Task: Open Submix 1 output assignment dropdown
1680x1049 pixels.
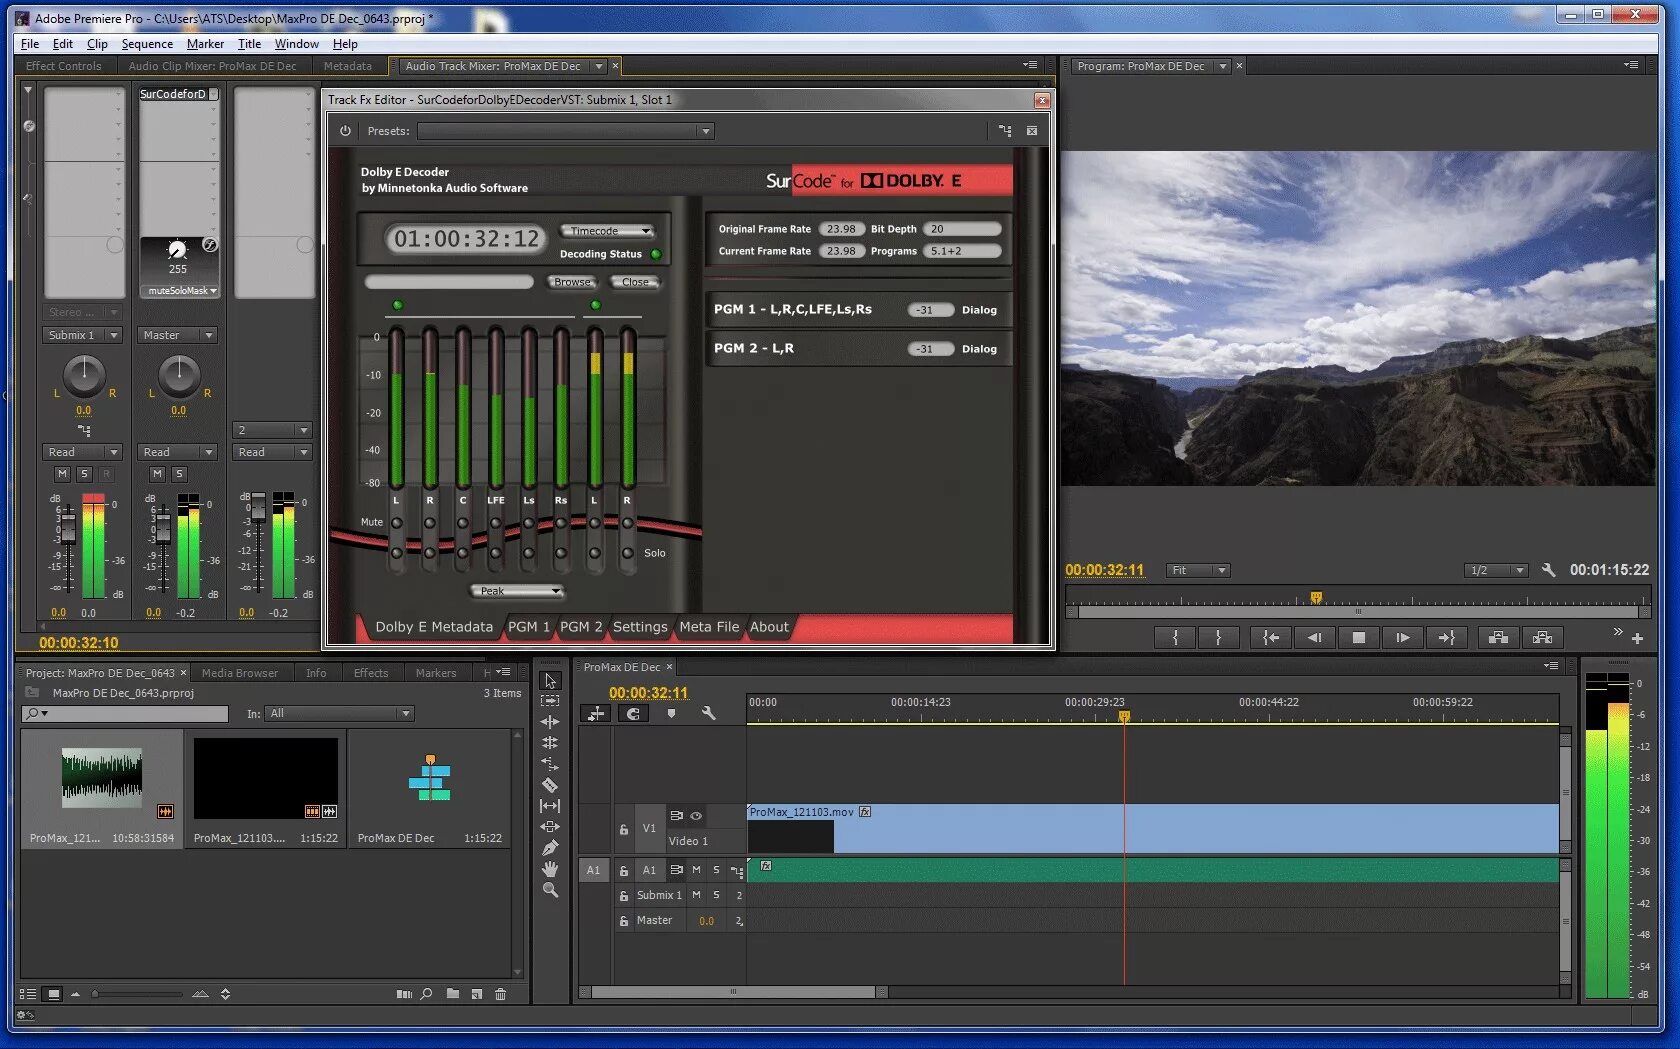Action: (81, 335)
